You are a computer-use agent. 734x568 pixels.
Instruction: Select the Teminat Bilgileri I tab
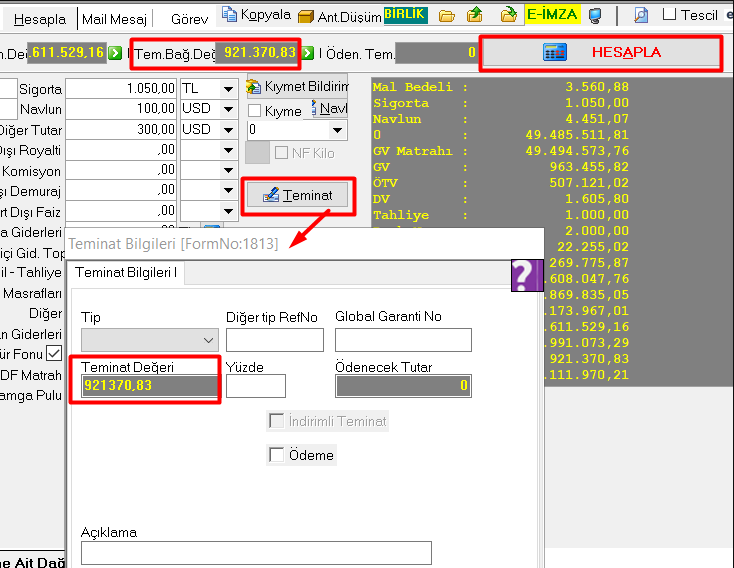[x=125, y=272]
